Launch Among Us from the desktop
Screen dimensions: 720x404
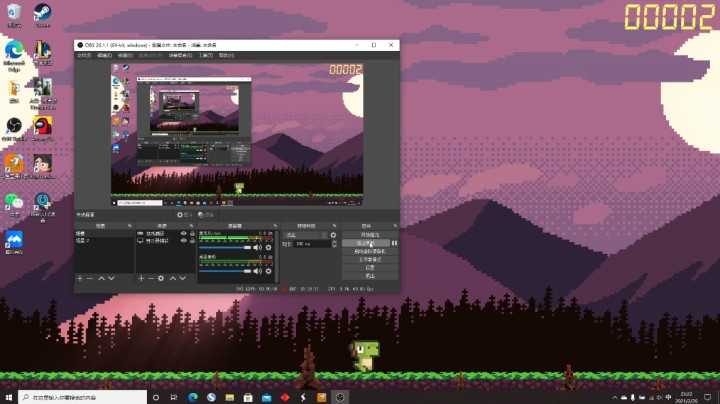point(42,129)
